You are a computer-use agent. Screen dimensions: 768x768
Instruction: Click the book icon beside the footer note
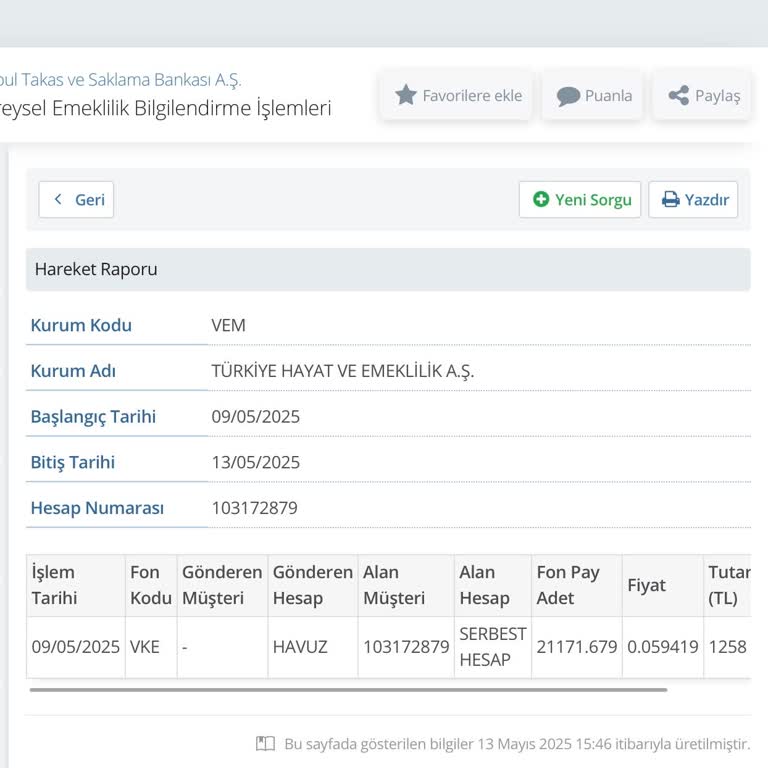coord(265,744)
